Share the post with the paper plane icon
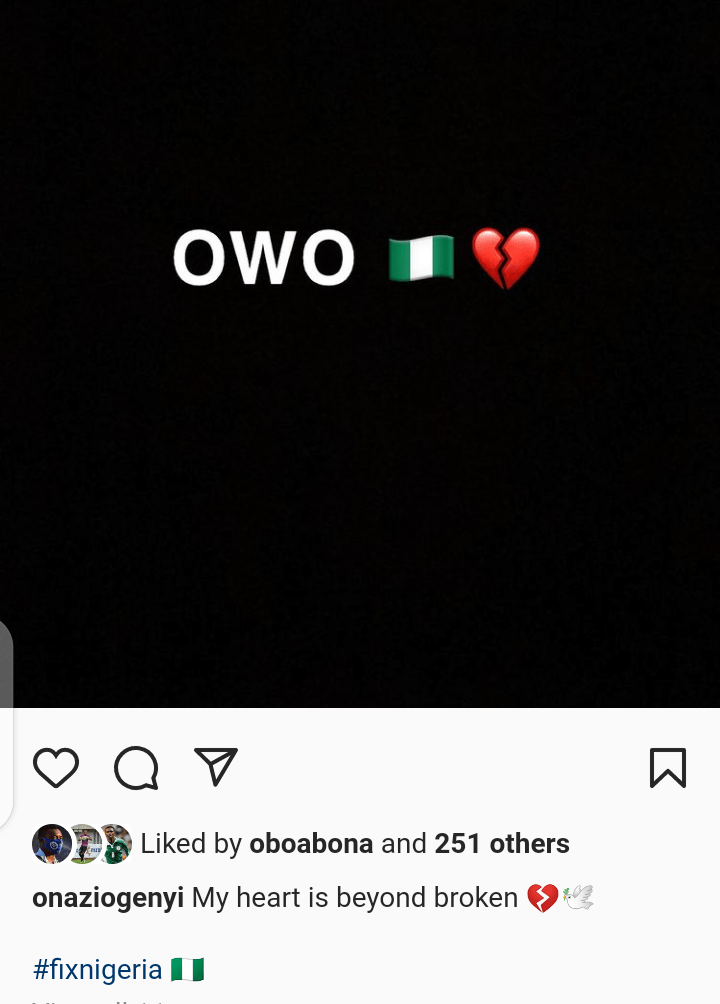The image size is (720, 1004). tap(216, 768)
